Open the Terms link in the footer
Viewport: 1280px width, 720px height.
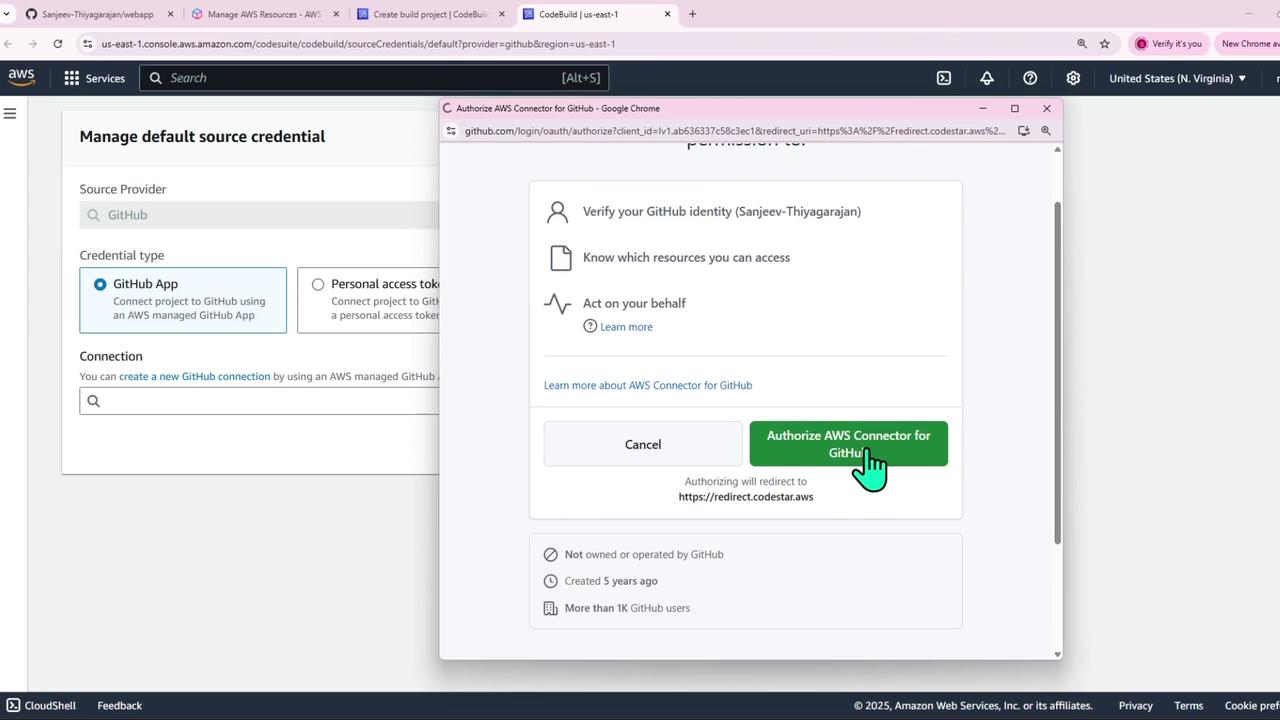click(x=1188, y=705)
